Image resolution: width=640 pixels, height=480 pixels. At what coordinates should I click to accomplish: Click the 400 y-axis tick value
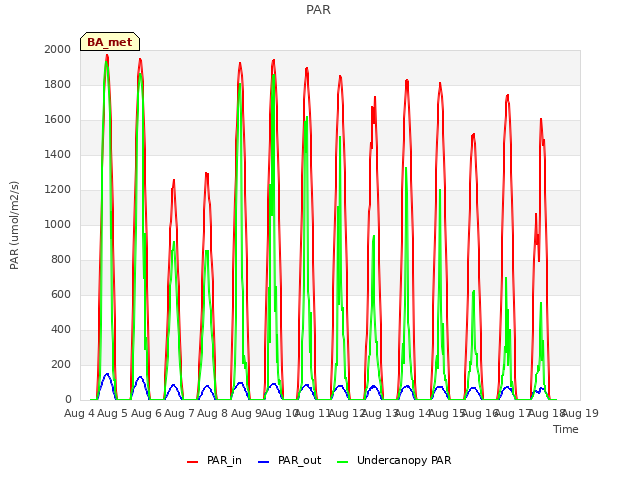(61, 330)
